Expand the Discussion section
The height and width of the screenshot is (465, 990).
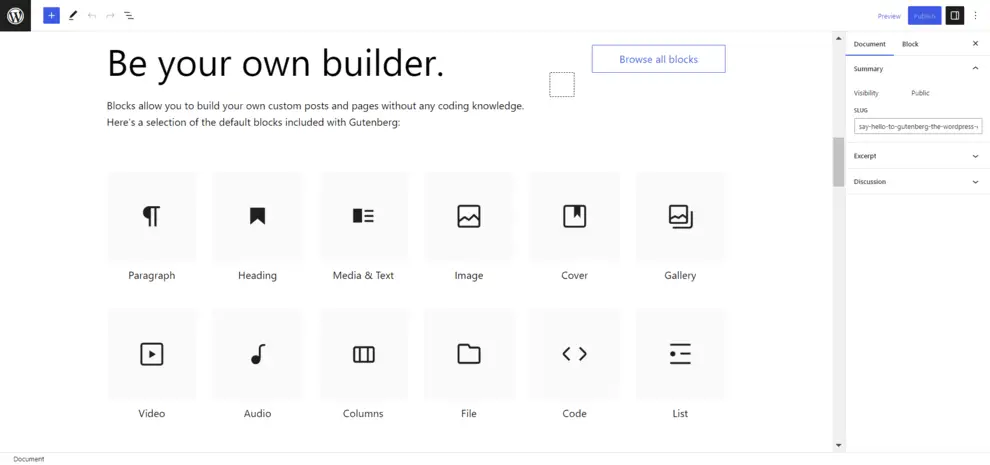(x=975, y=182)
